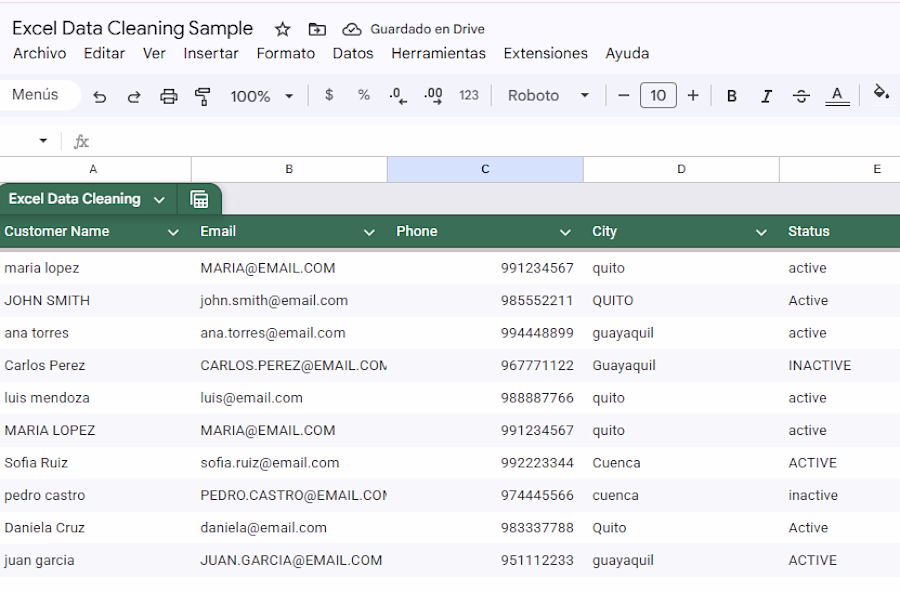Open the Roboto font dropdown

(548, 95)
